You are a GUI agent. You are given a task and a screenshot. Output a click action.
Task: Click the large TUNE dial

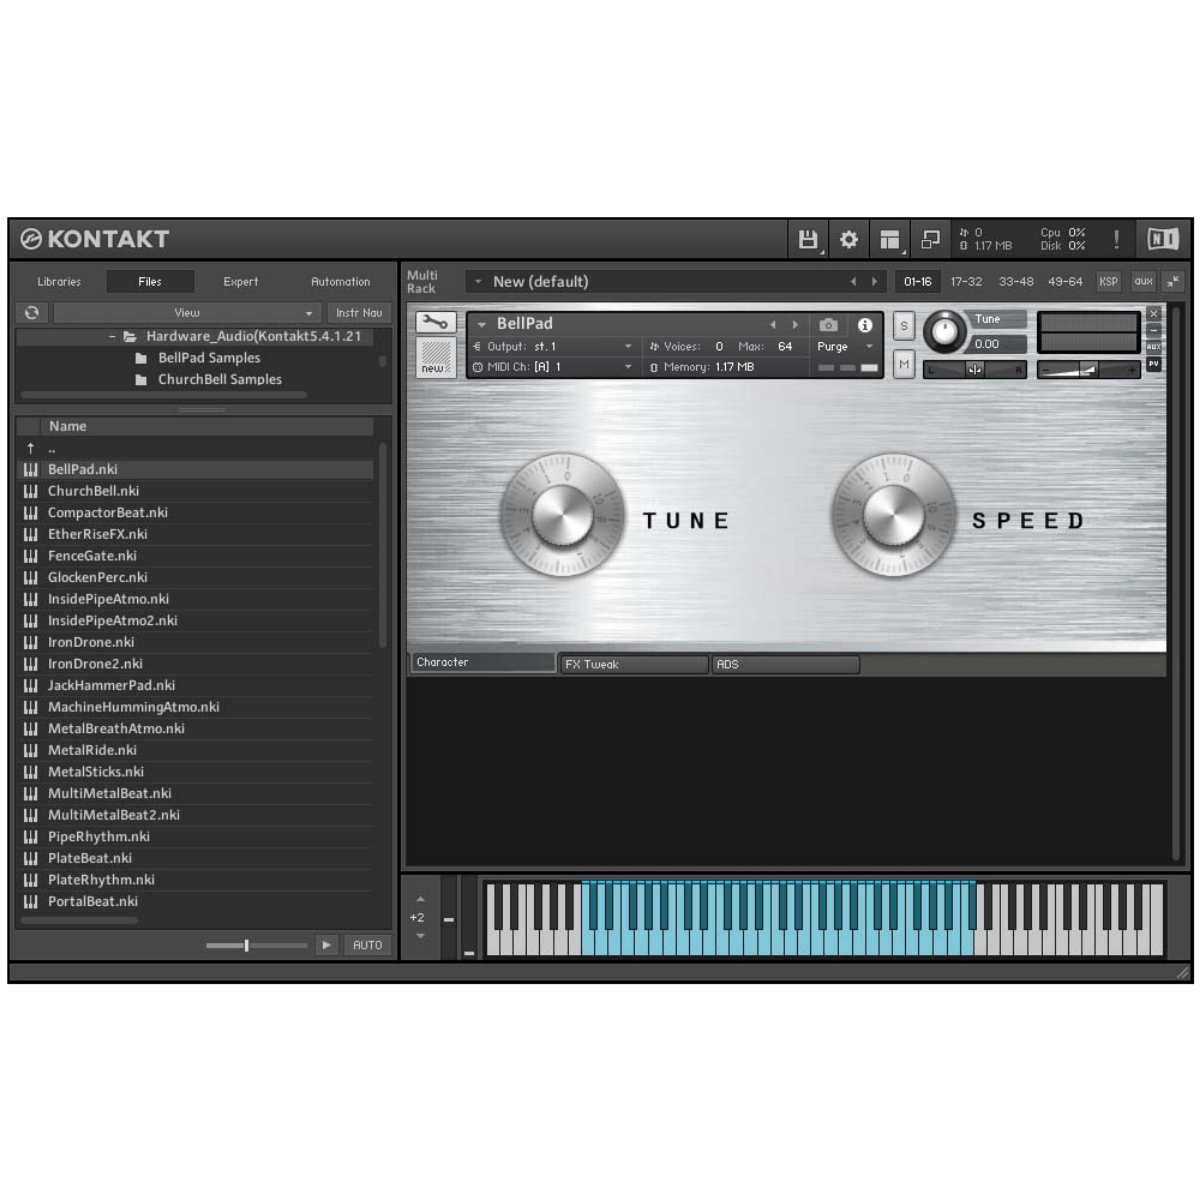pos(562,516)
